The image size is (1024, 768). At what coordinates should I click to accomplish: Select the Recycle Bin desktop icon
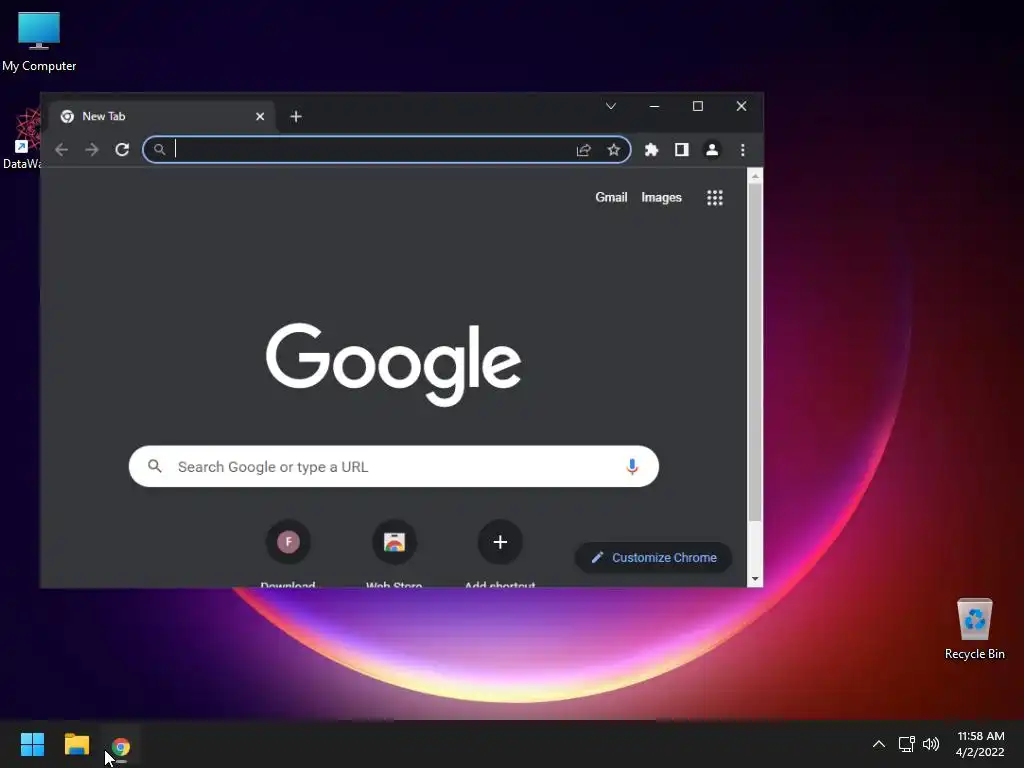tap(974, 629)
